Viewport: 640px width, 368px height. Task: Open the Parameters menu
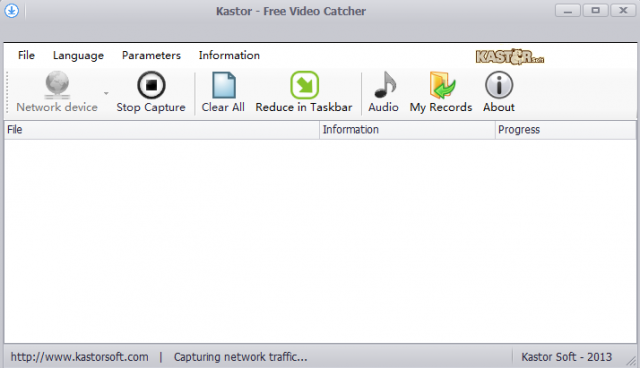pyautogui.click(x=151, y=55)
